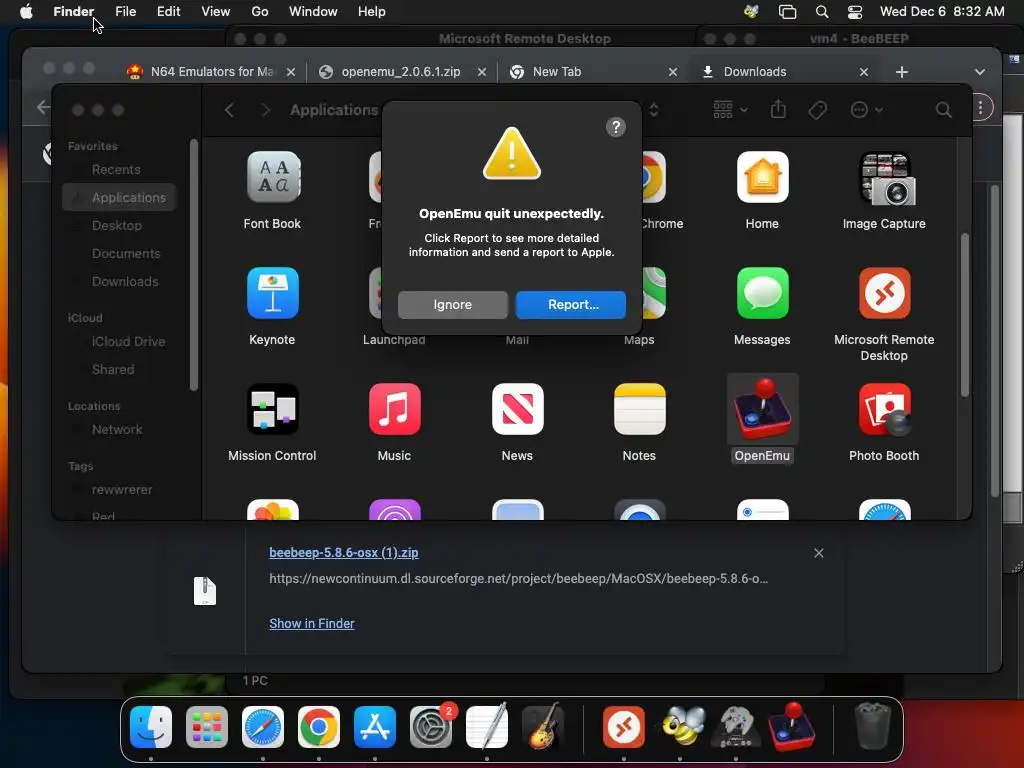The image size is (1024, 768).
Task: Open Chrome tab list chevron
Action: [980, 72]
